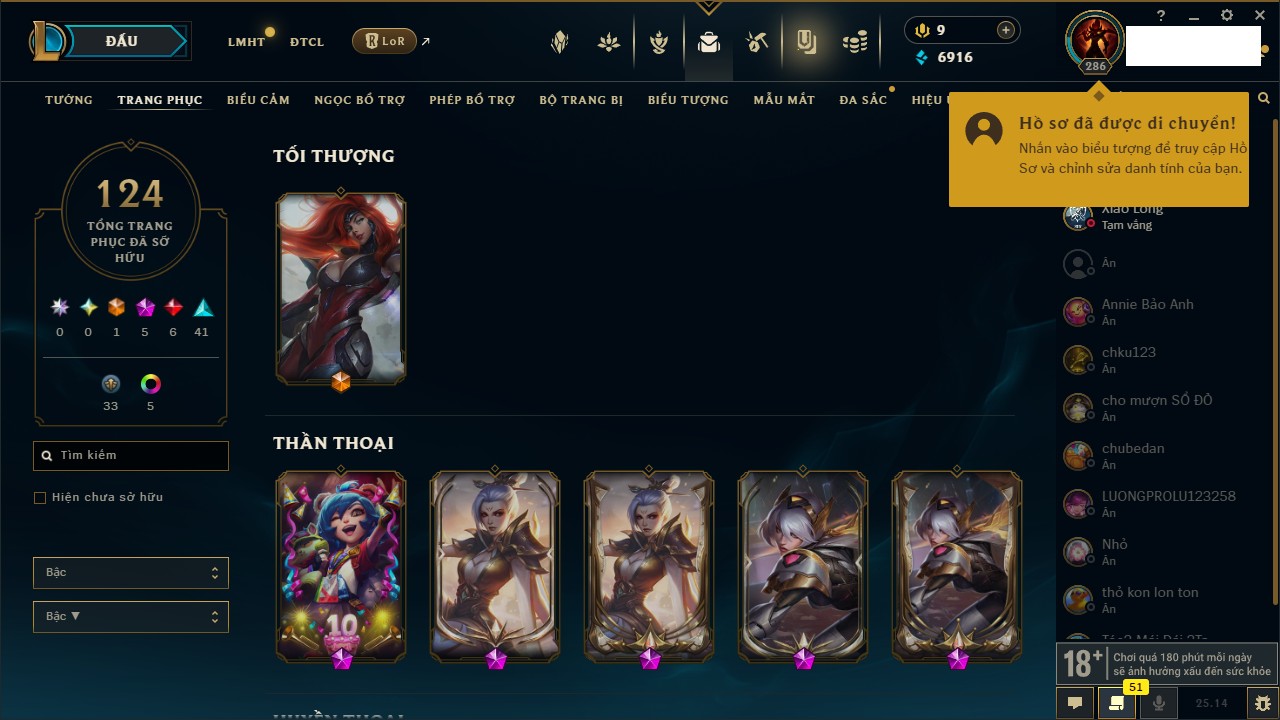This screenshot has width=1280, height=720.
Task: Open client settings gear icon
Action: pyautogui.click(x=1227, y=16)
